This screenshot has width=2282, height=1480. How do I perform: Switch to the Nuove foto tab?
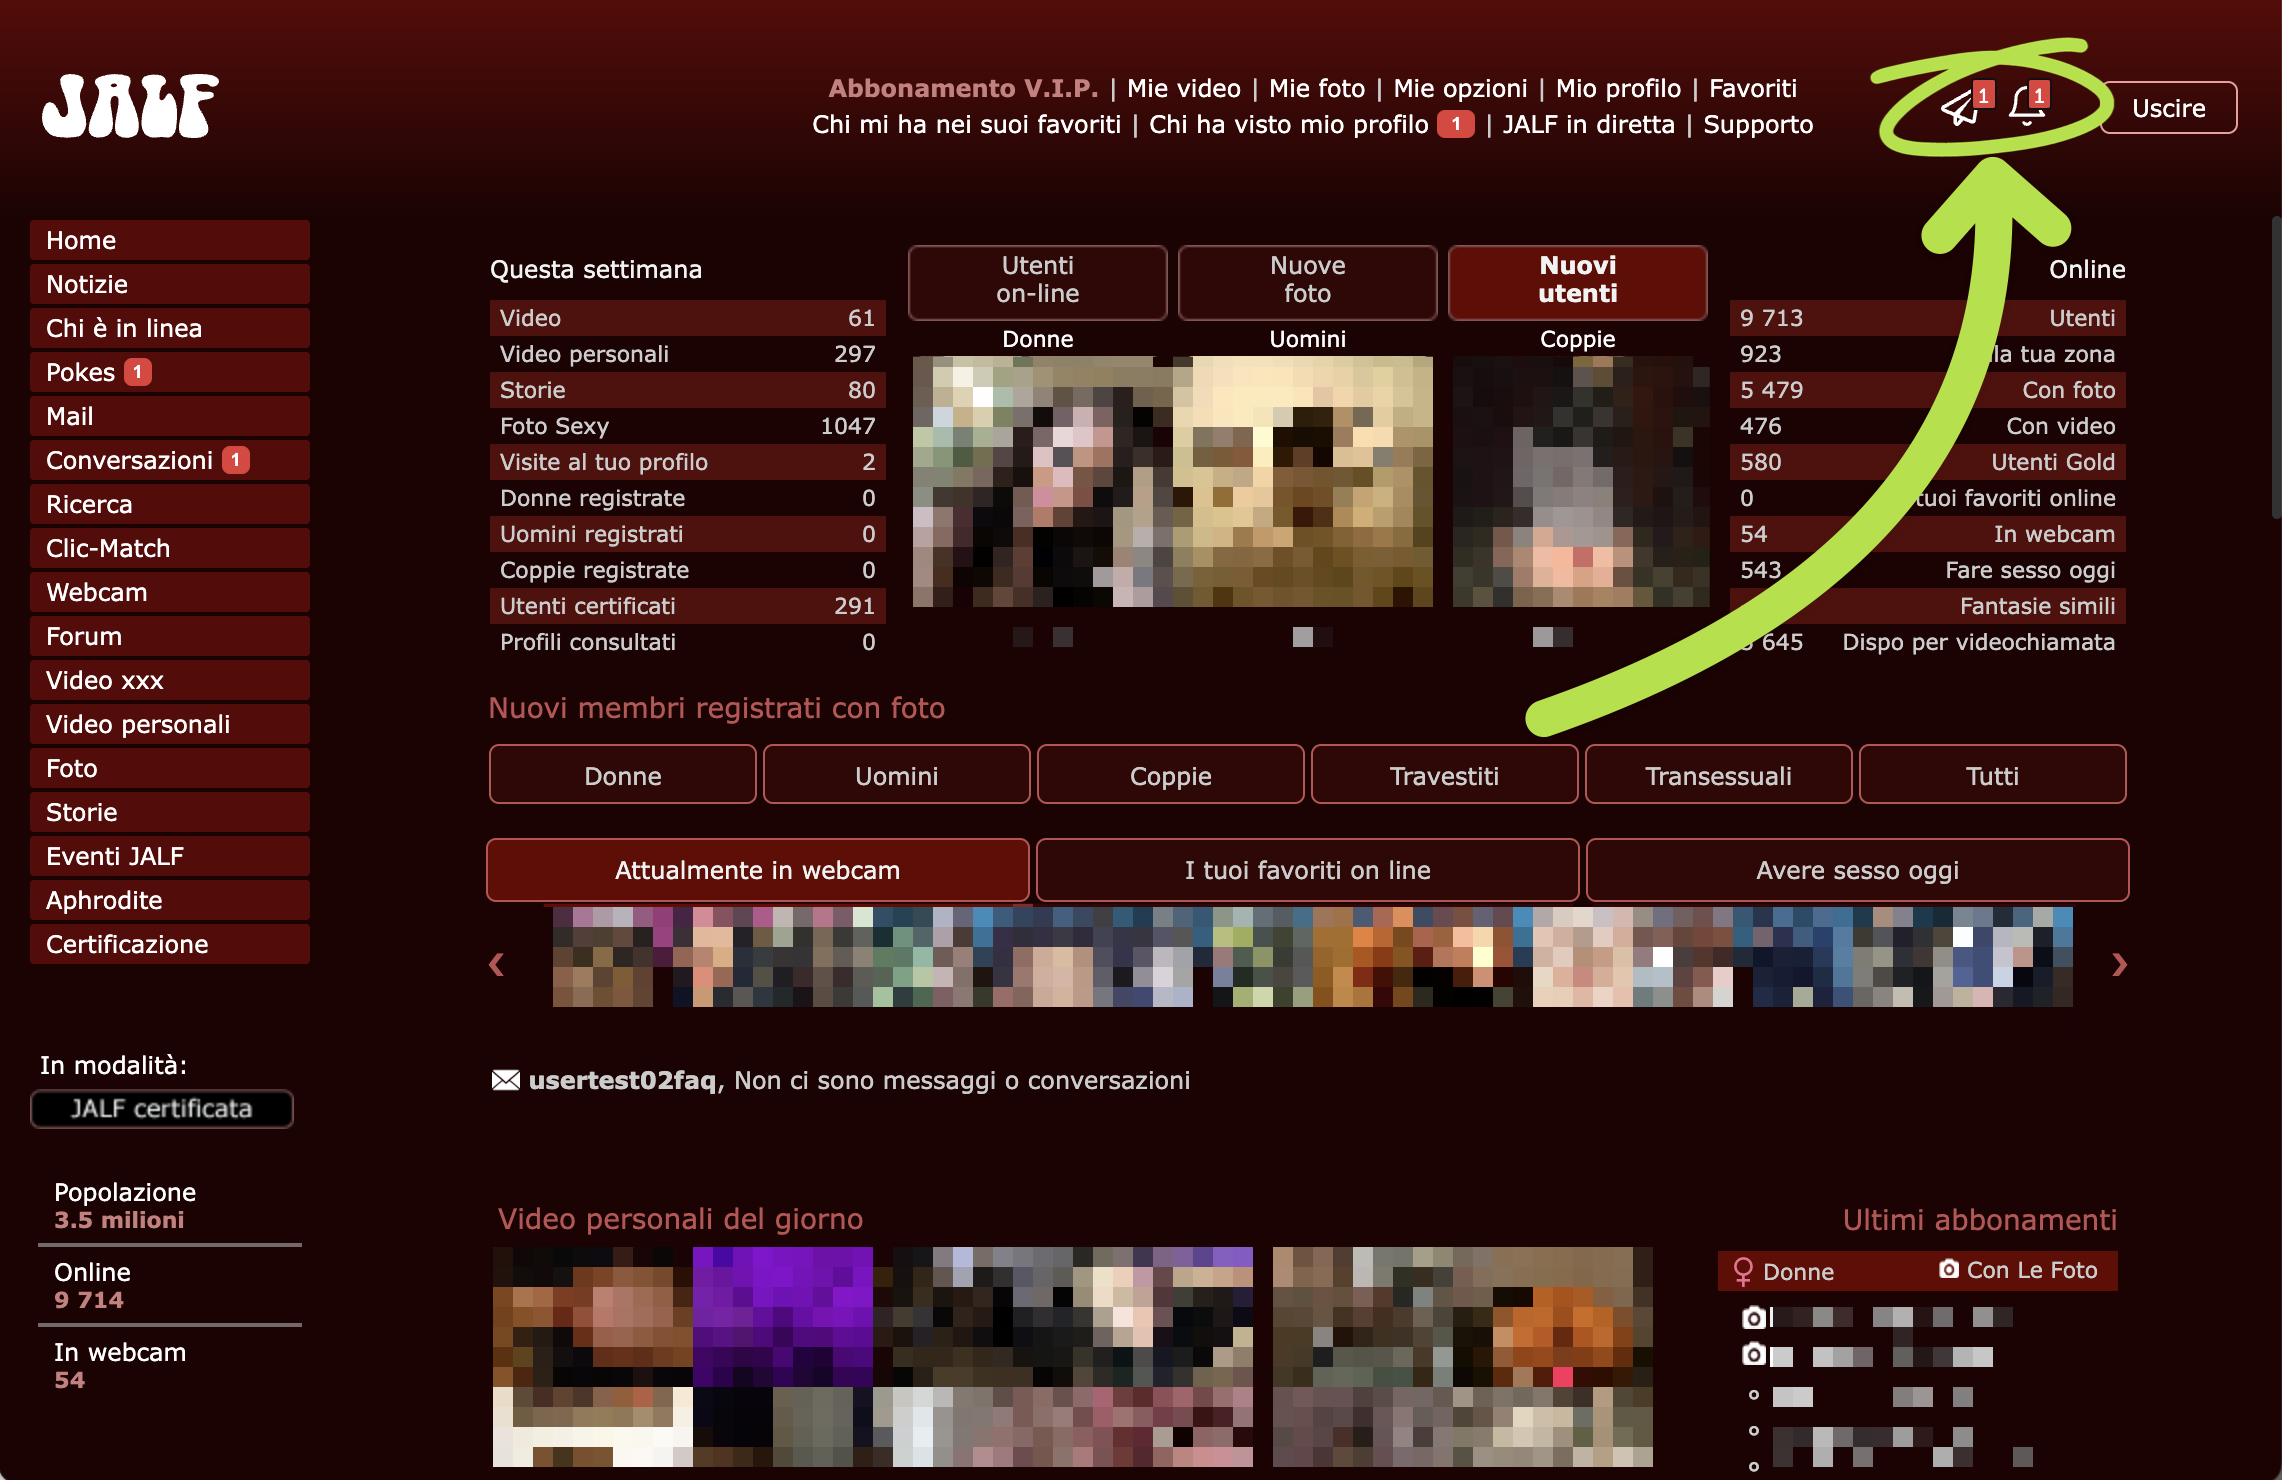click(1308, 282)
